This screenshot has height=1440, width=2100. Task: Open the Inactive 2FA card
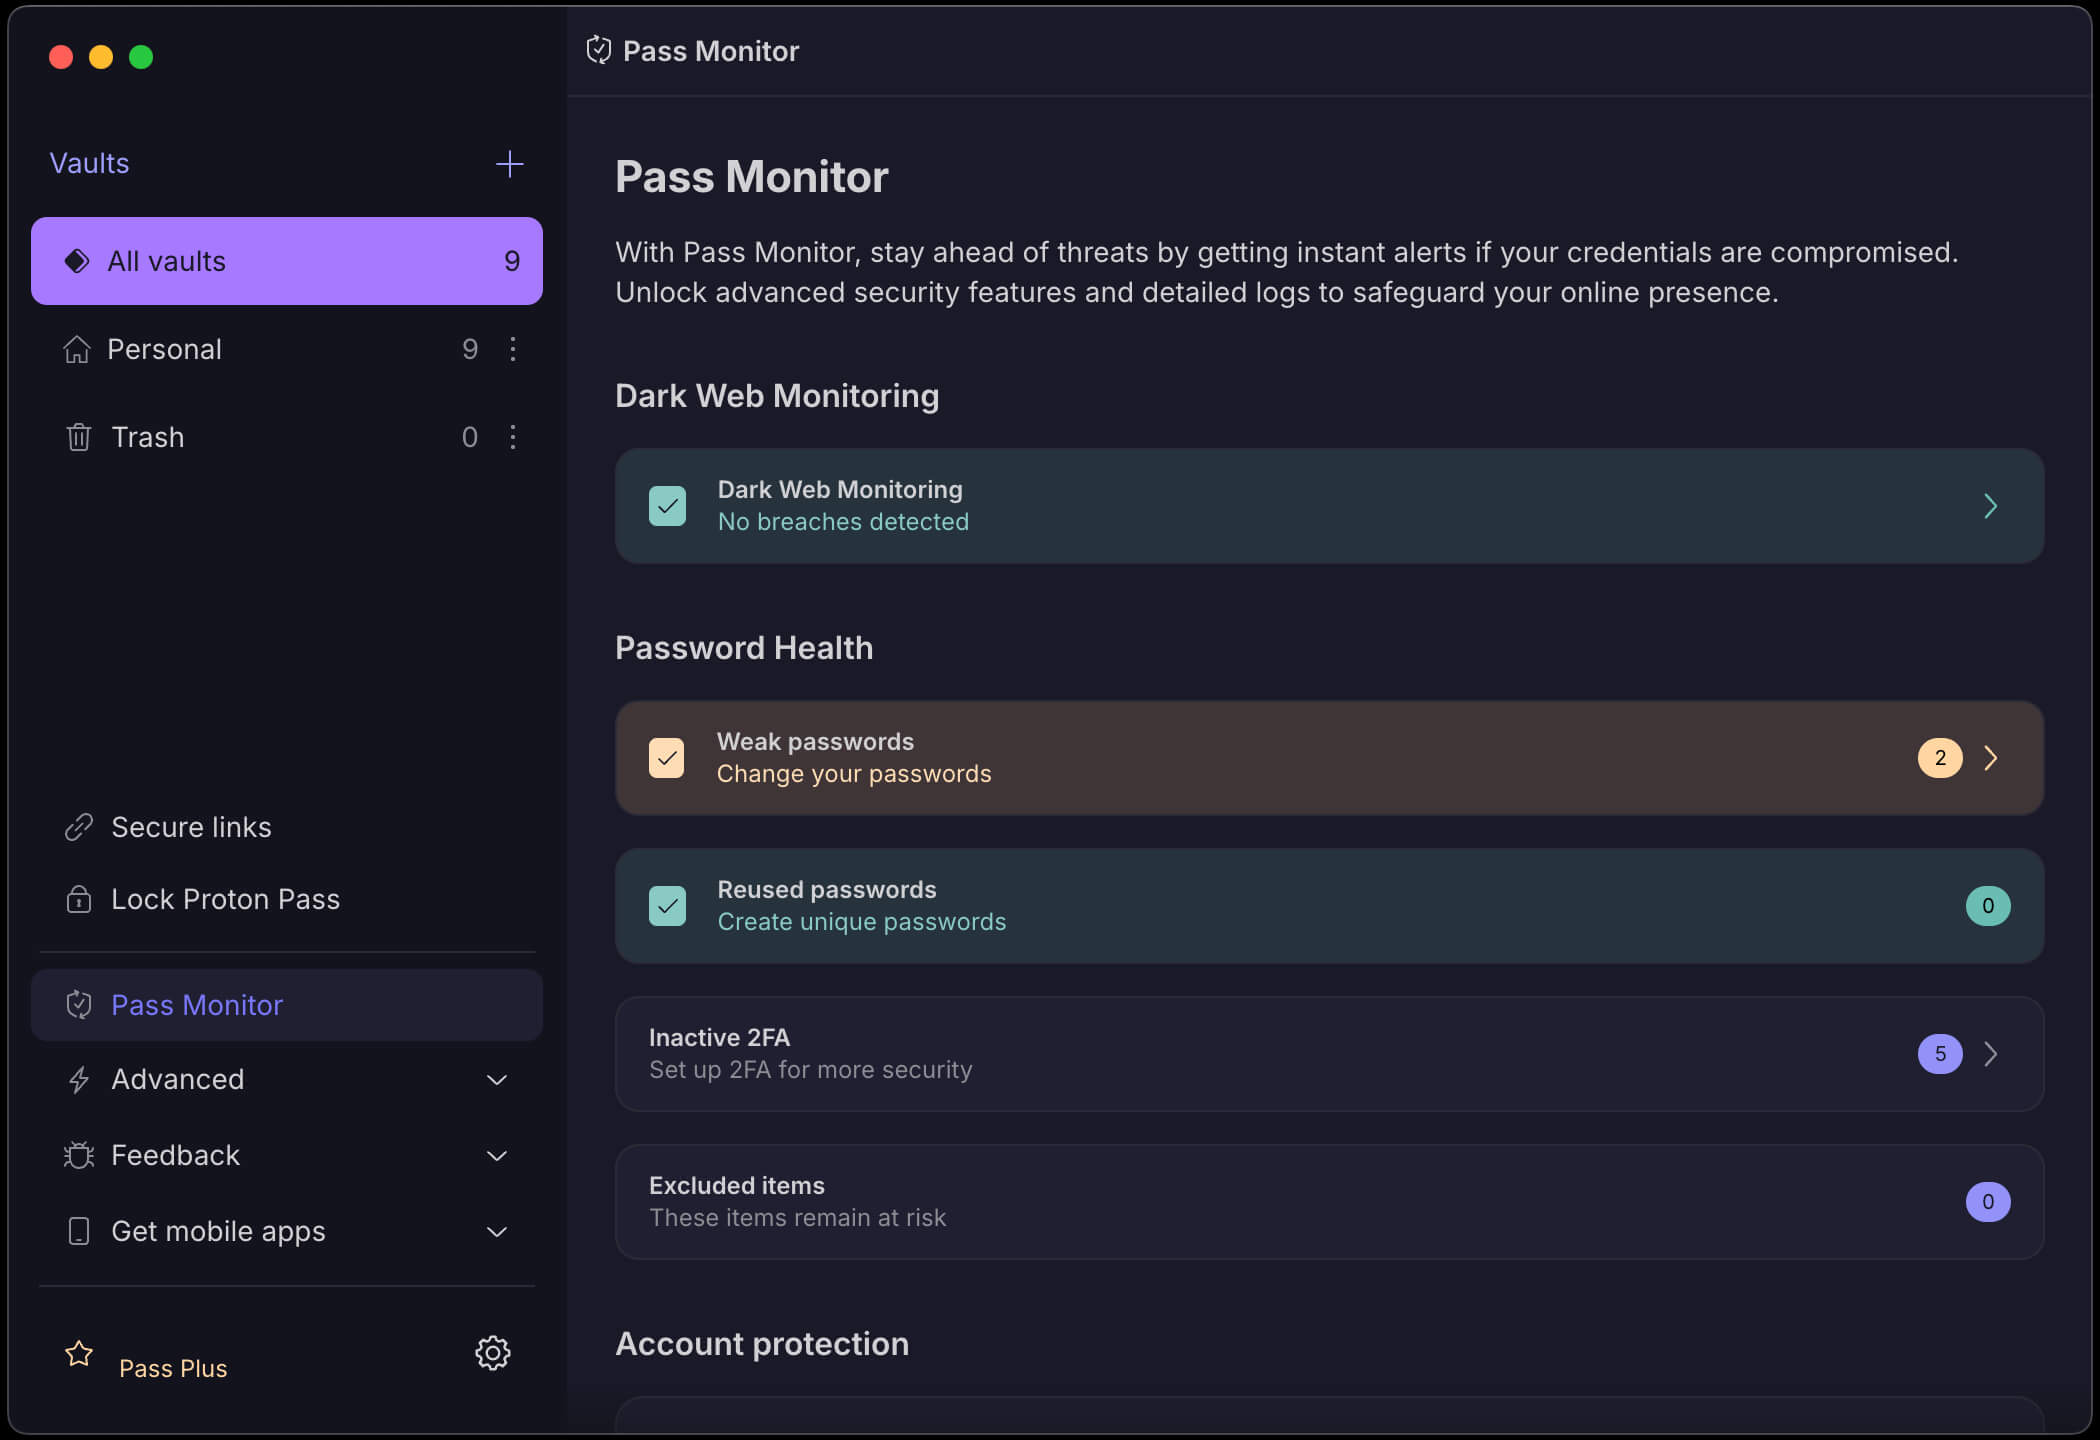click(1329, 1054)
